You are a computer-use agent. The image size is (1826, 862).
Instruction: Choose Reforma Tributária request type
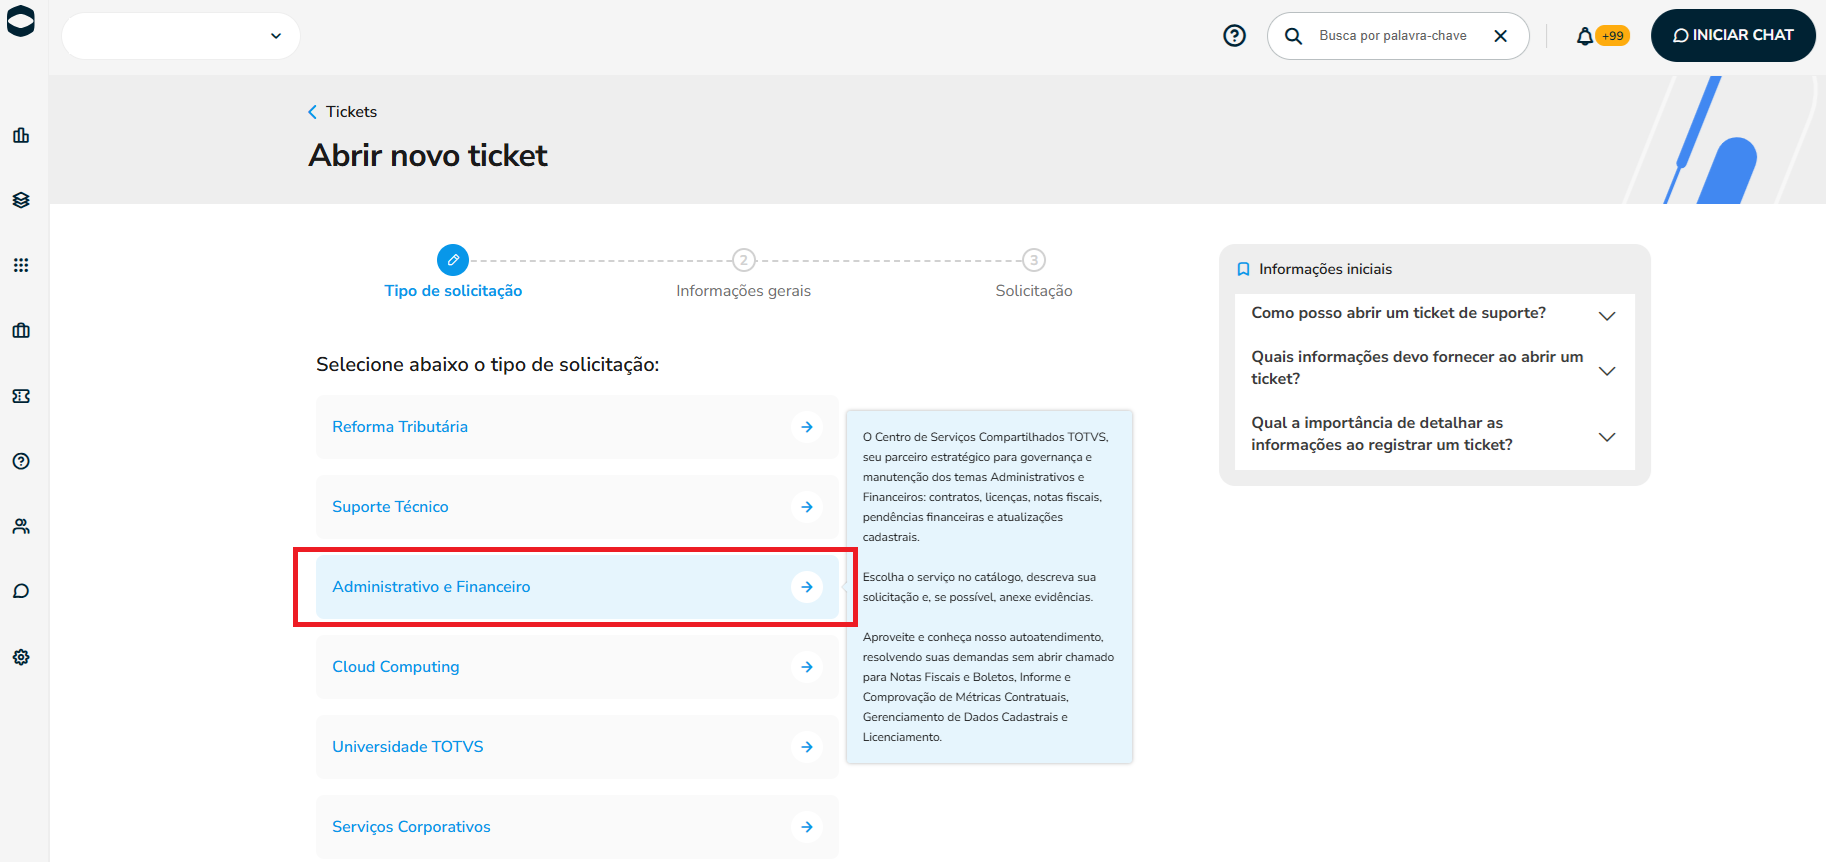577,427
